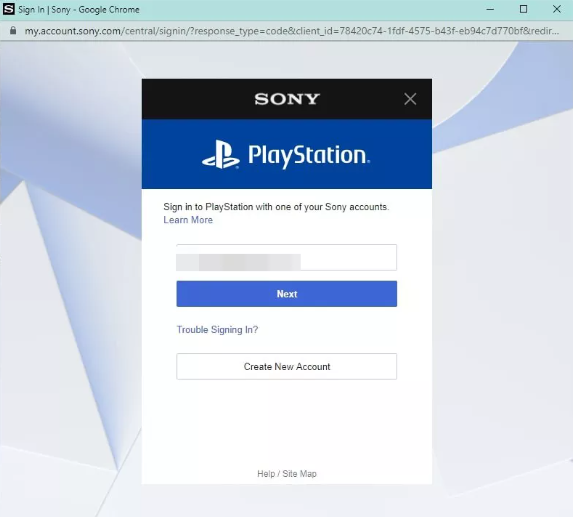This screenshot has width=573, height=517.
Task: Open the Help / Site Map link
Action: click(287, 474)
